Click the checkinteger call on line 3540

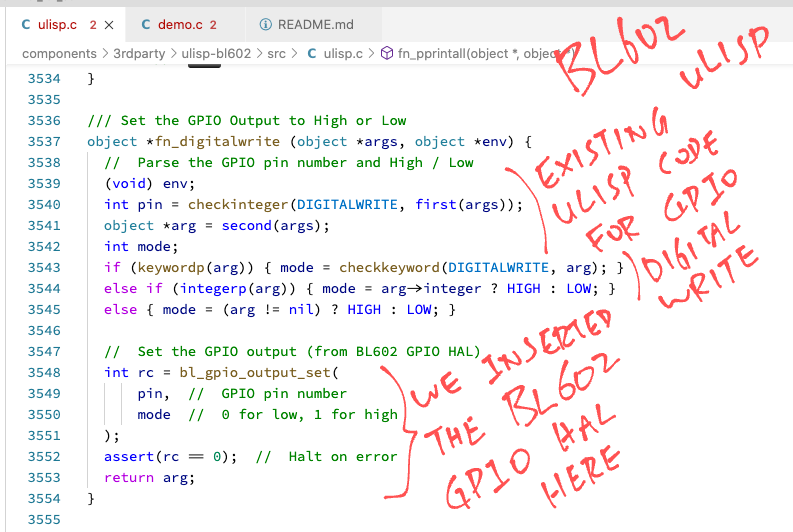(232, 204)
